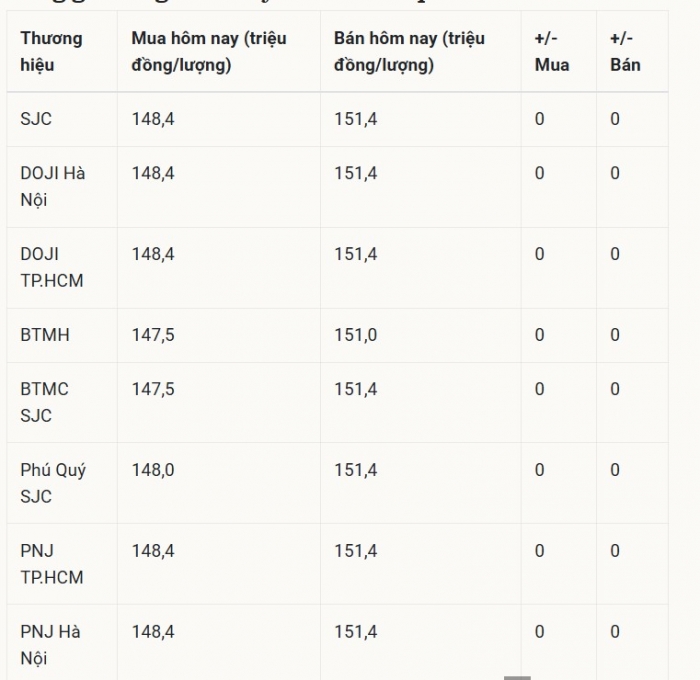The image size is (700, 680).
Task: Select the Phú Quý SJC brand cell
Action: [x=62, y=483]
